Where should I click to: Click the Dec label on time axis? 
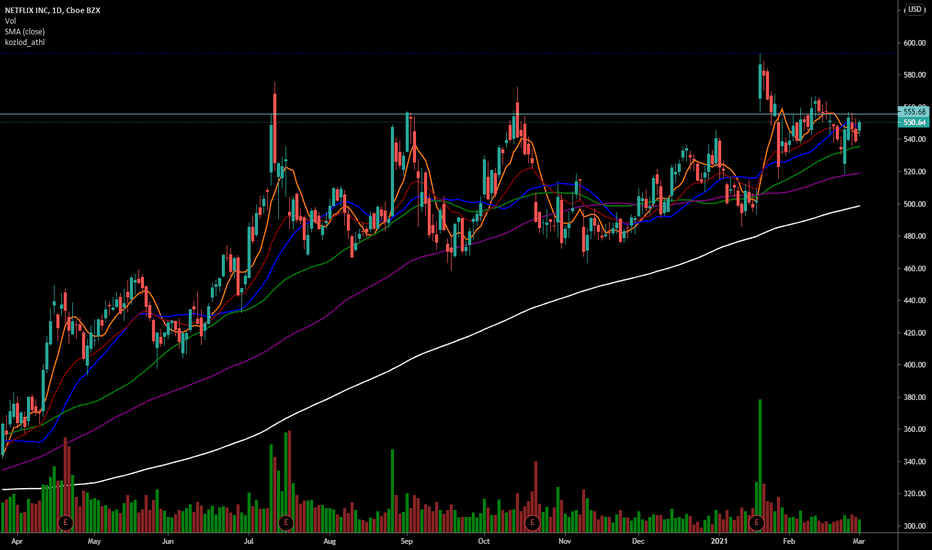pyautogui.click(x=638, y=542)
